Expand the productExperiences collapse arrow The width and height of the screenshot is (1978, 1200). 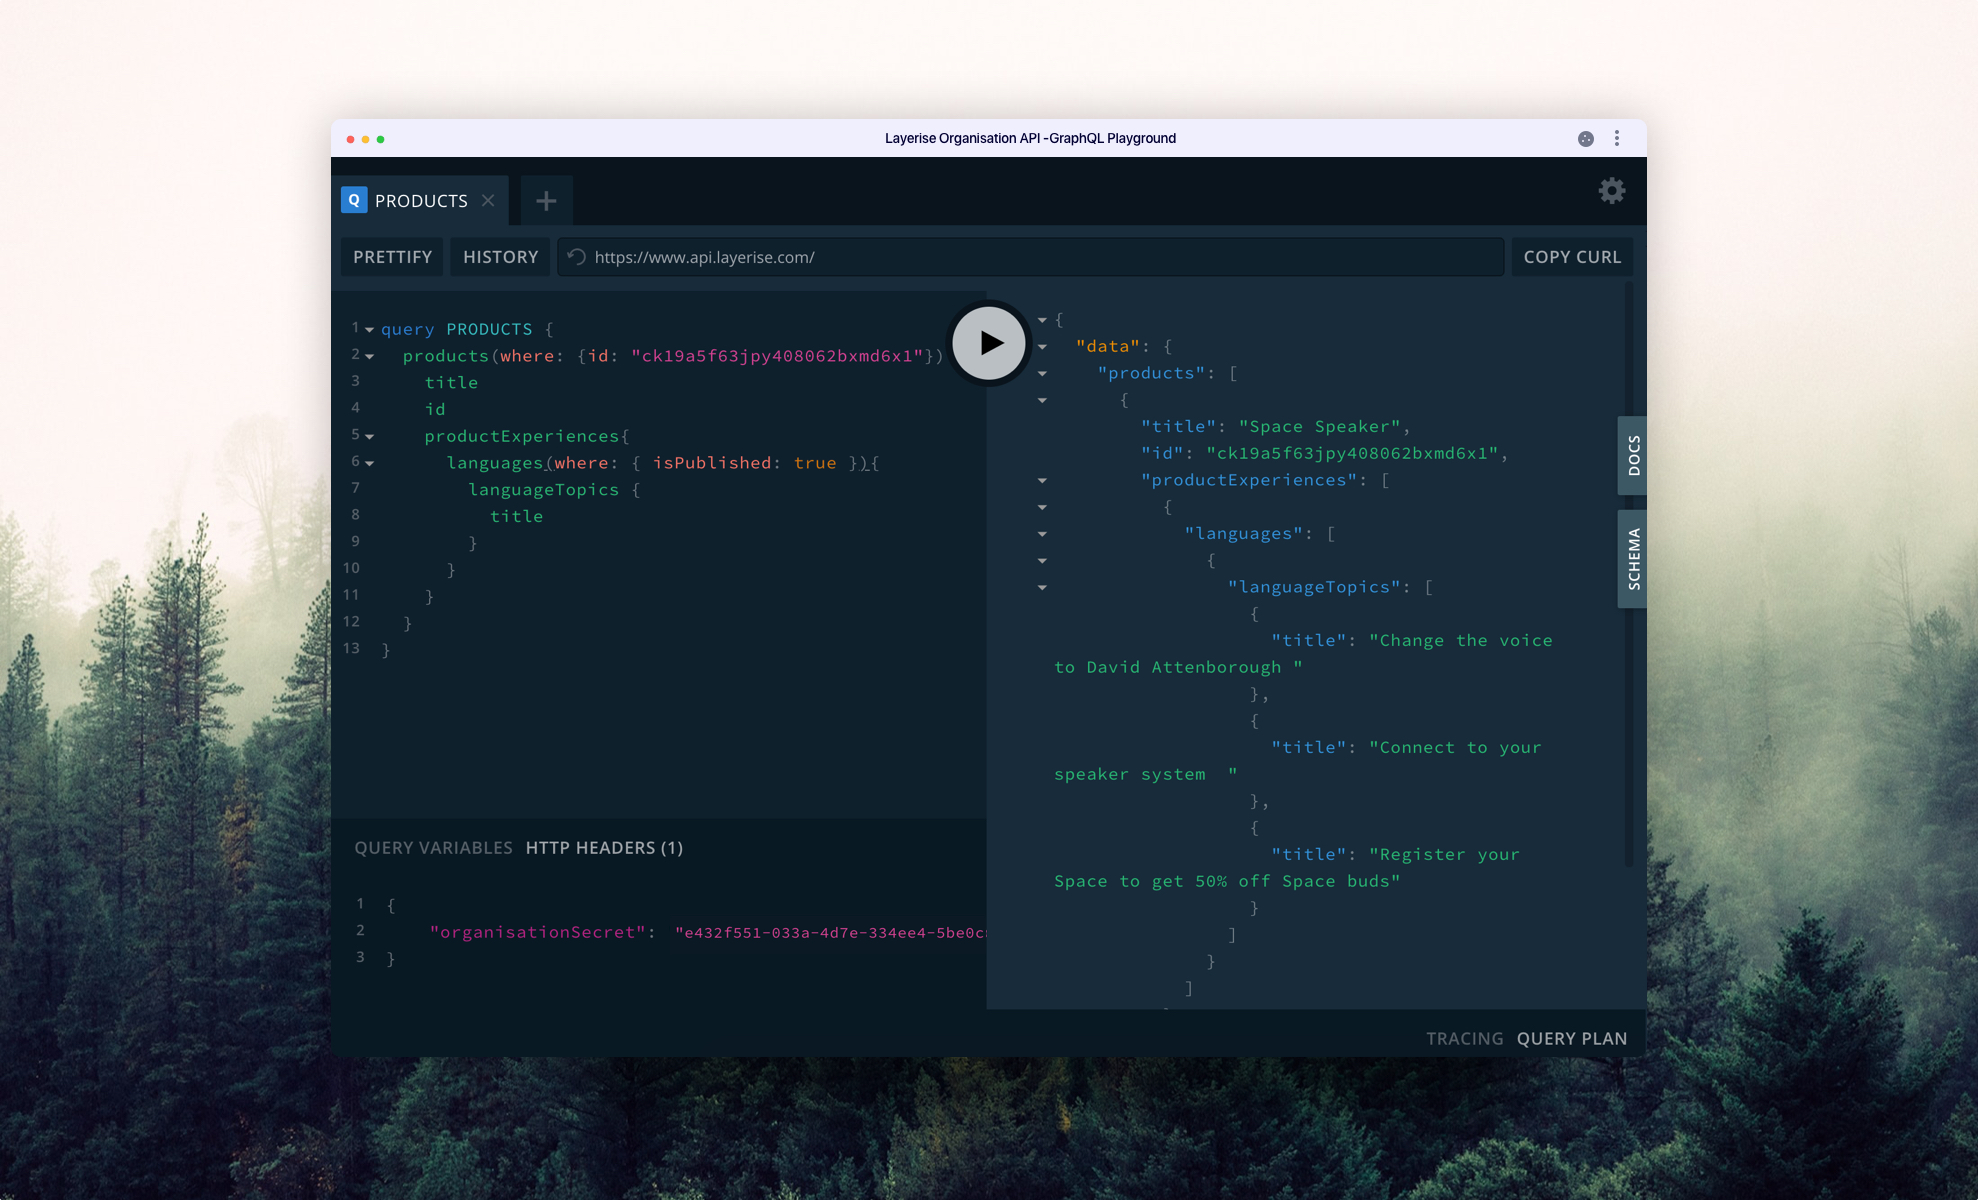coord(1041,479)
